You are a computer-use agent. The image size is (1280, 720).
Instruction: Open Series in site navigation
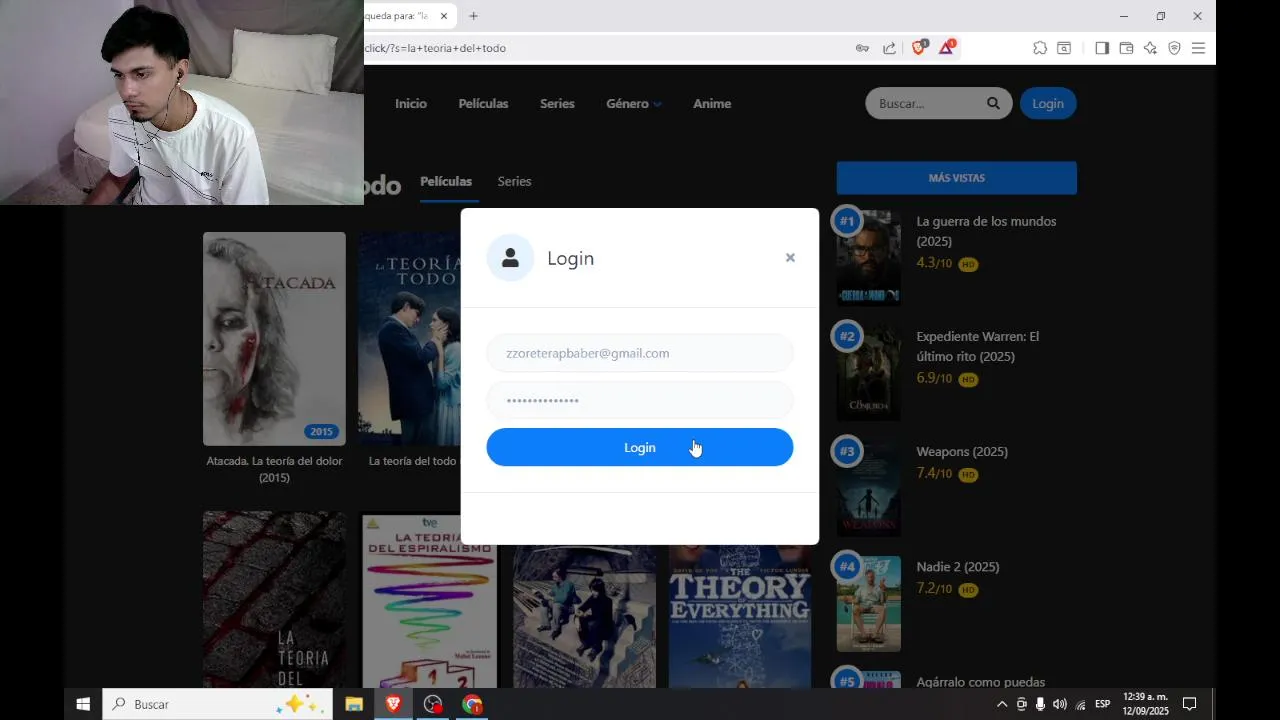[x=557, y=104]
